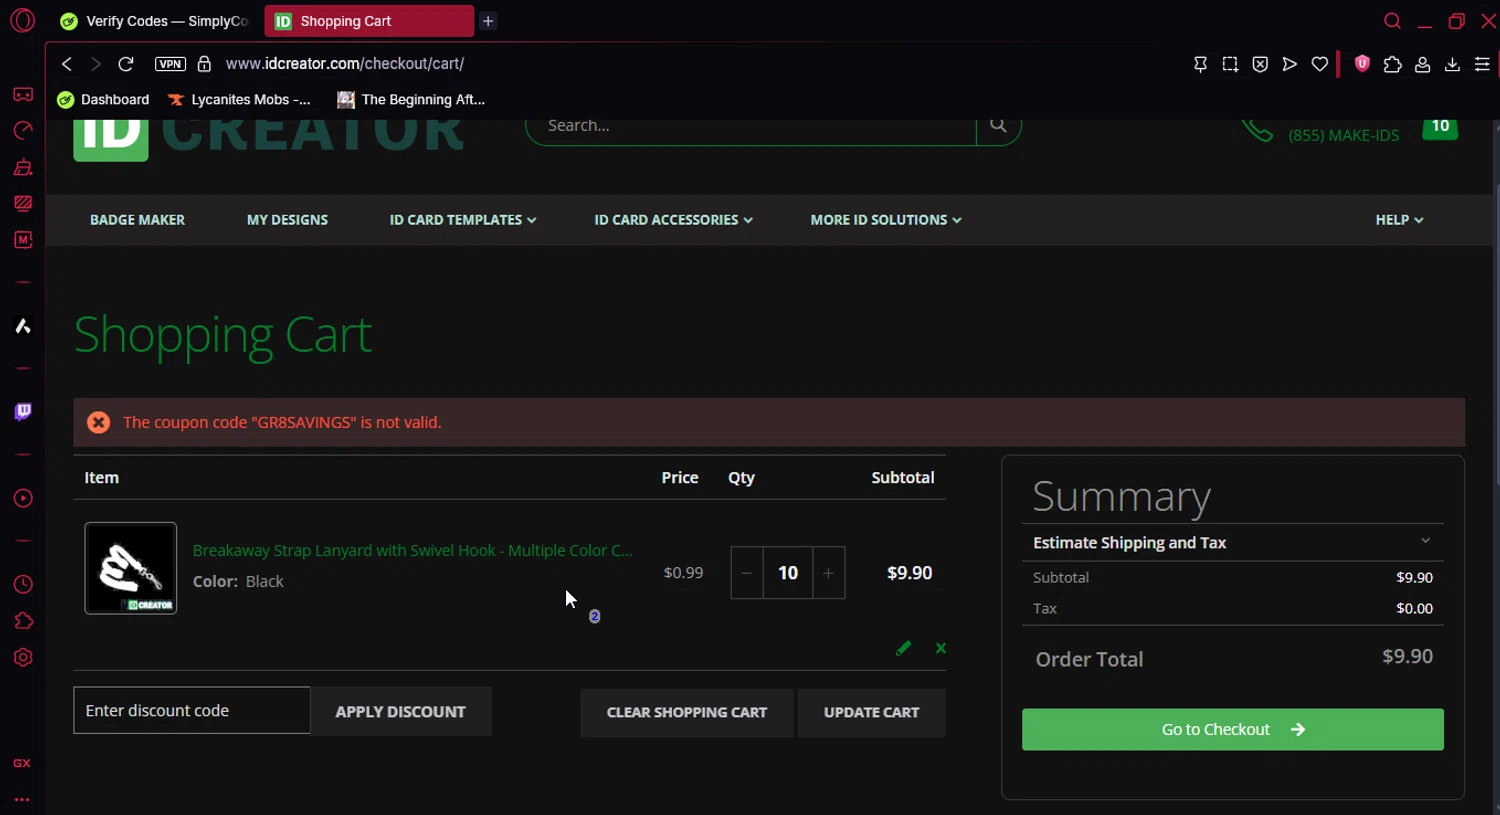Select the Shopping Cart tab
The image size is (1500, 815).
pos(369,21)
